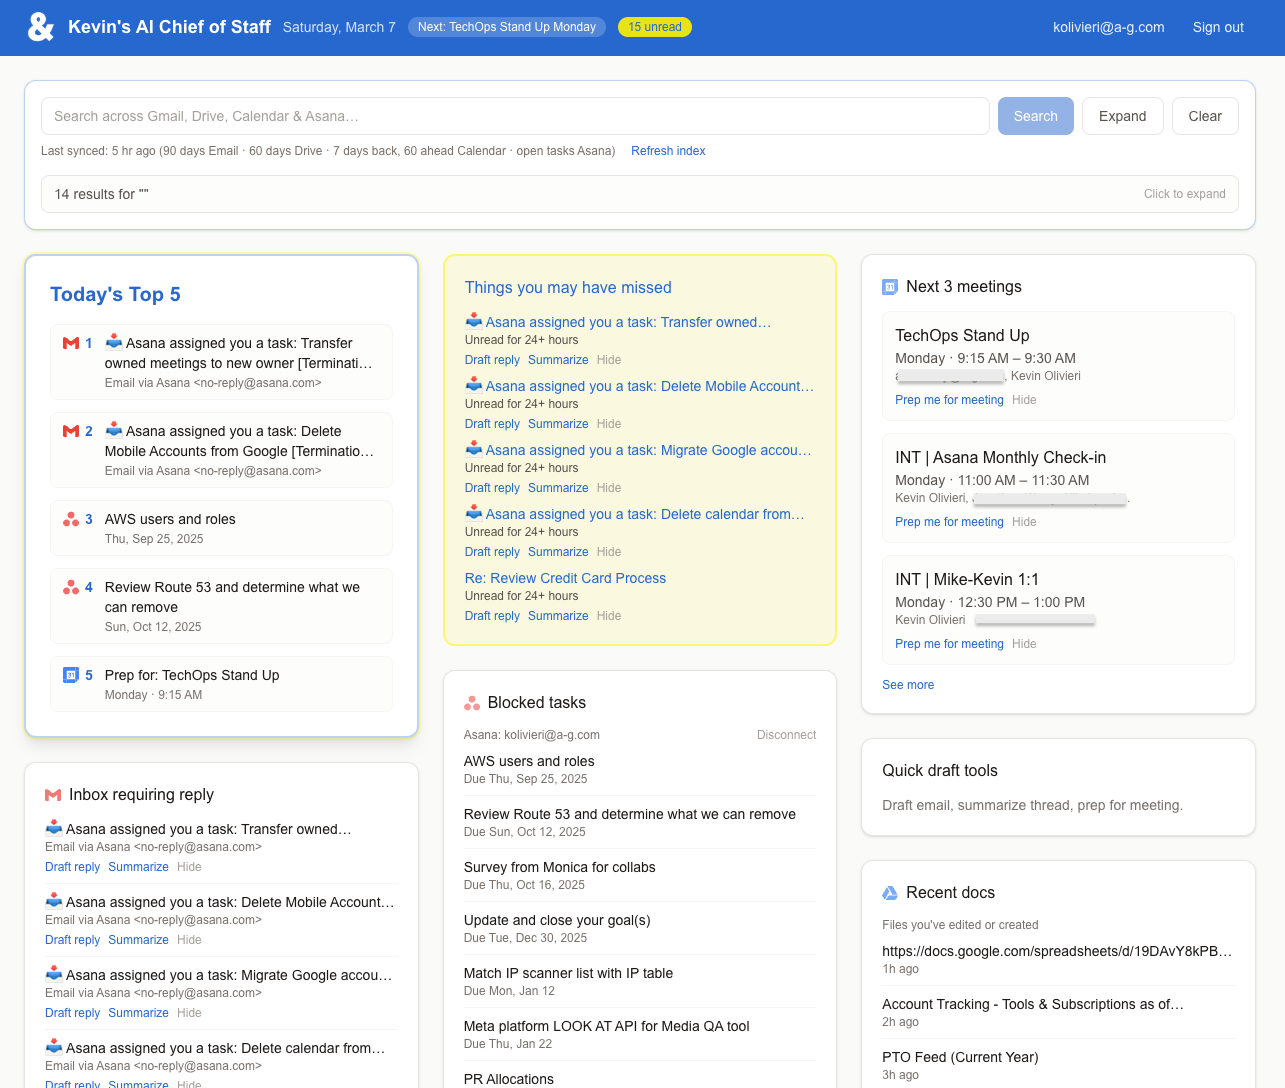Hide Re: Review Credit Card Process item
The height and width of the screenshot is (1088, 1285).
[x=609, y=616]
